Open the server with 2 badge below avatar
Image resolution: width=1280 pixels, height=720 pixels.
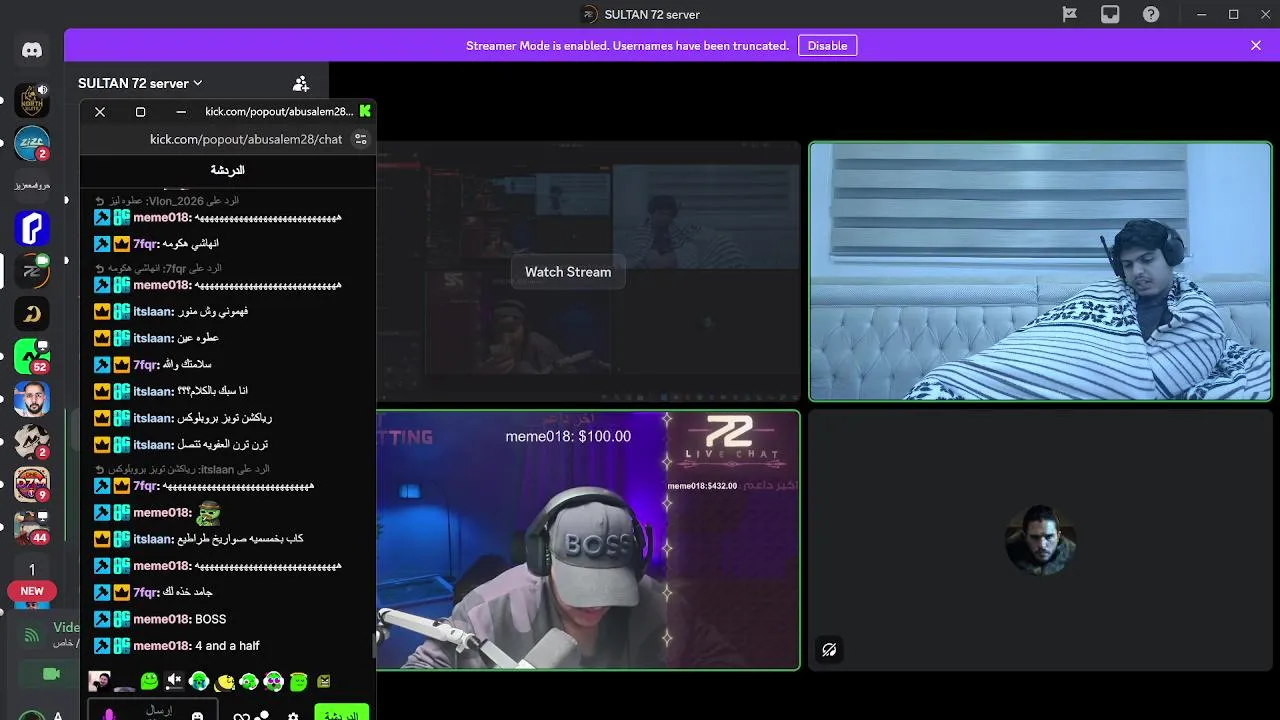pos(32,441)
